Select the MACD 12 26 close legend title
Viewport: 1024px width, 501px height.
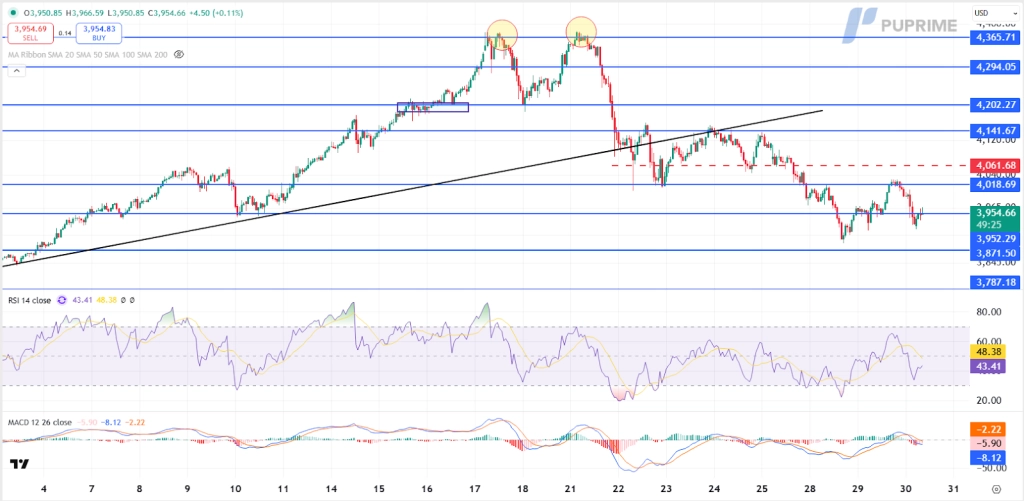[40, 423]
